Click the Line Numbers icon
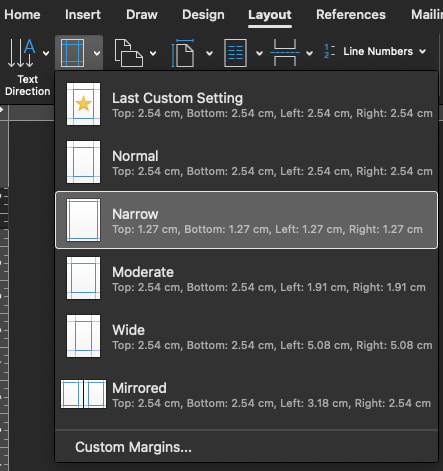The image size is (443, 471). (x=329, y=51)
